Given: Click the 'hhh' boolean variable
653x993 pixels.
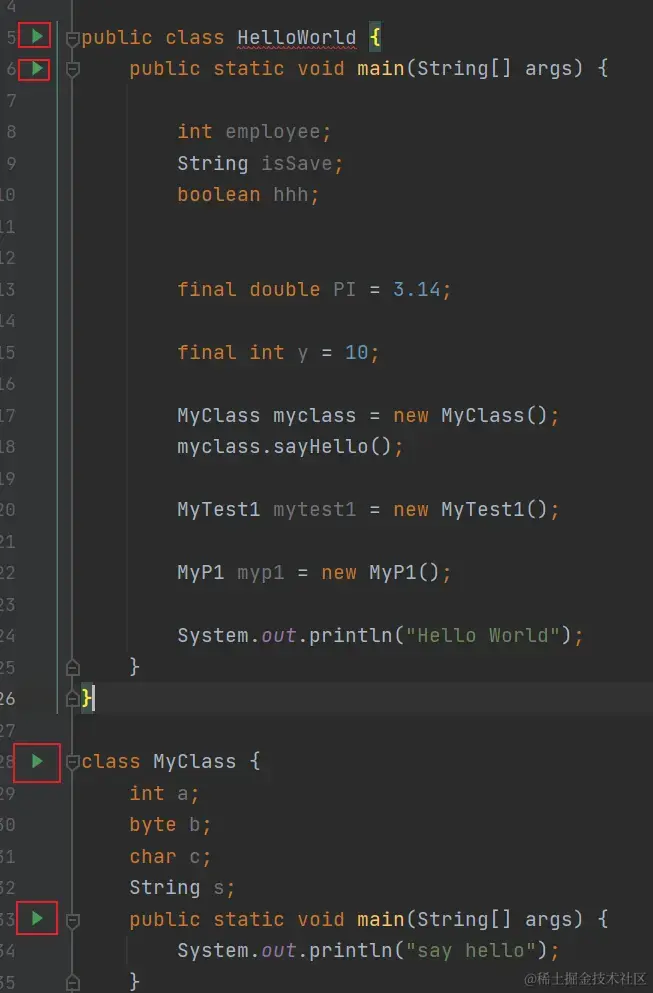Looking at the screenshot, I should click(291, 194).
